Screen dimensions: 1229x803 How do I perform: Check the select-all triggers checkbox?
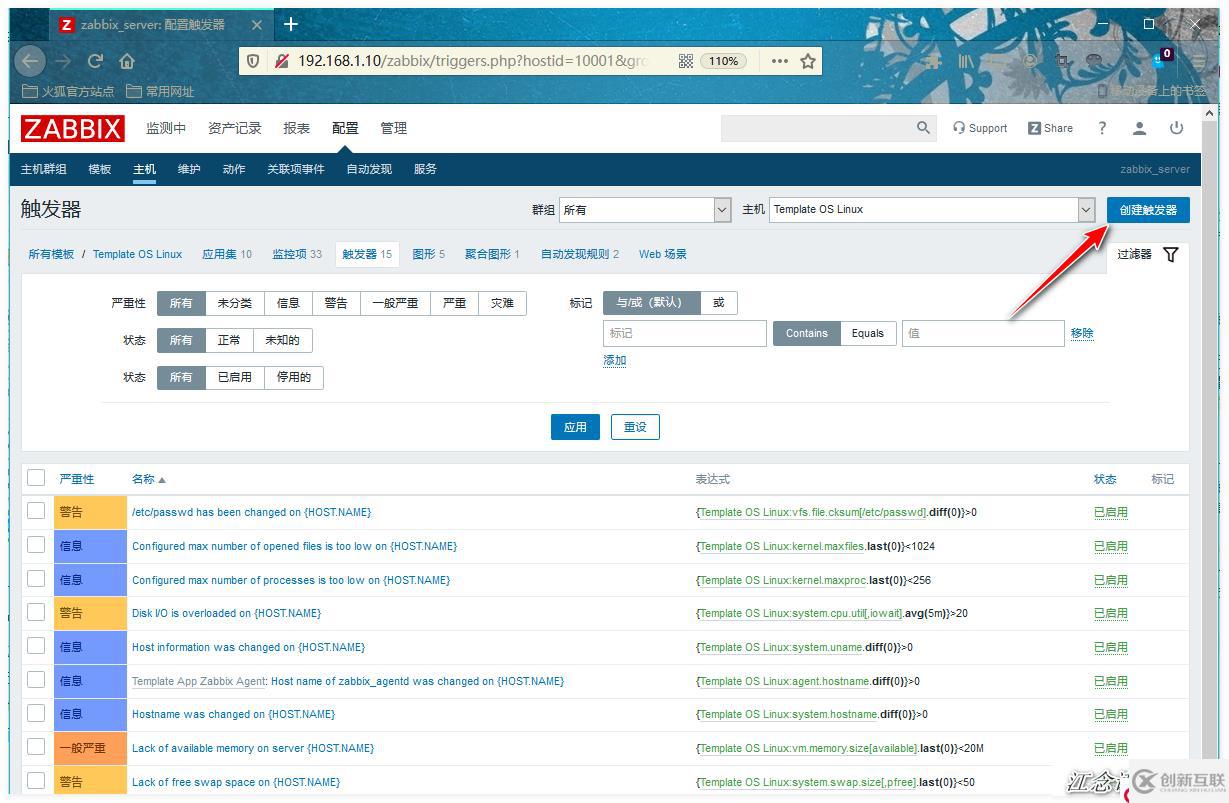pos(36,478)
